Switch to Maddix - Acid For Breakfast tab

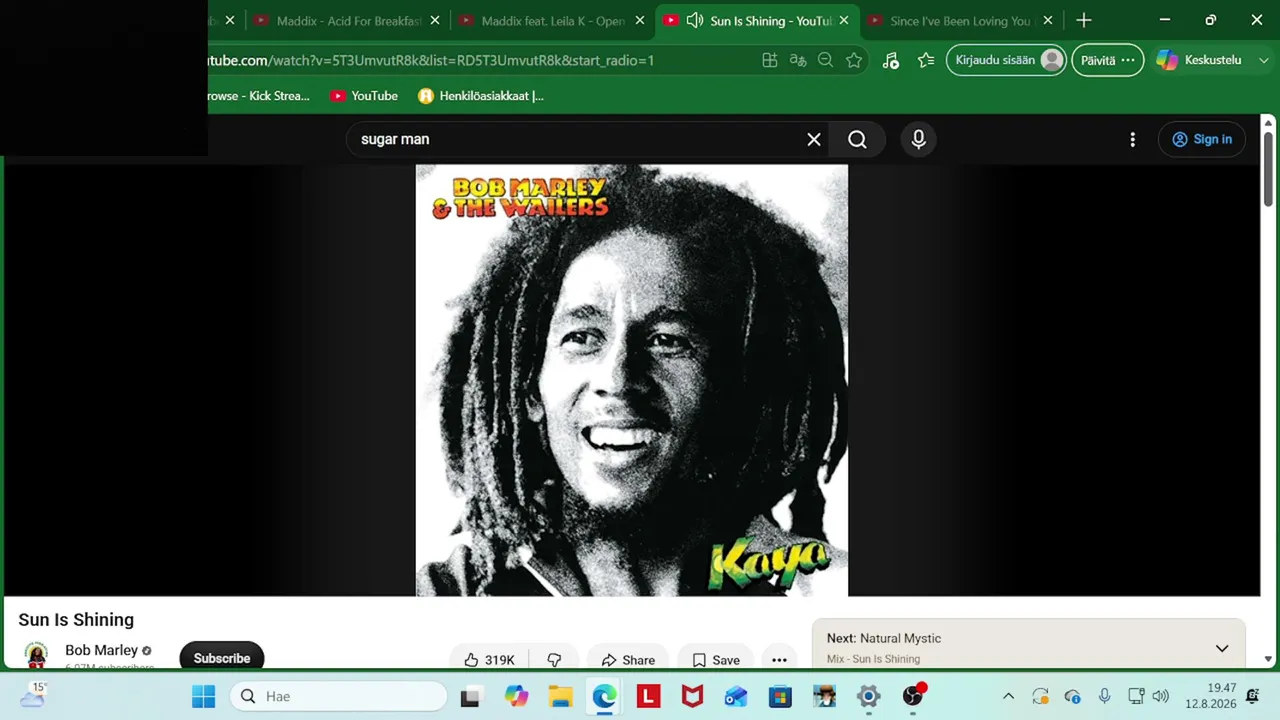pos(349,21)
